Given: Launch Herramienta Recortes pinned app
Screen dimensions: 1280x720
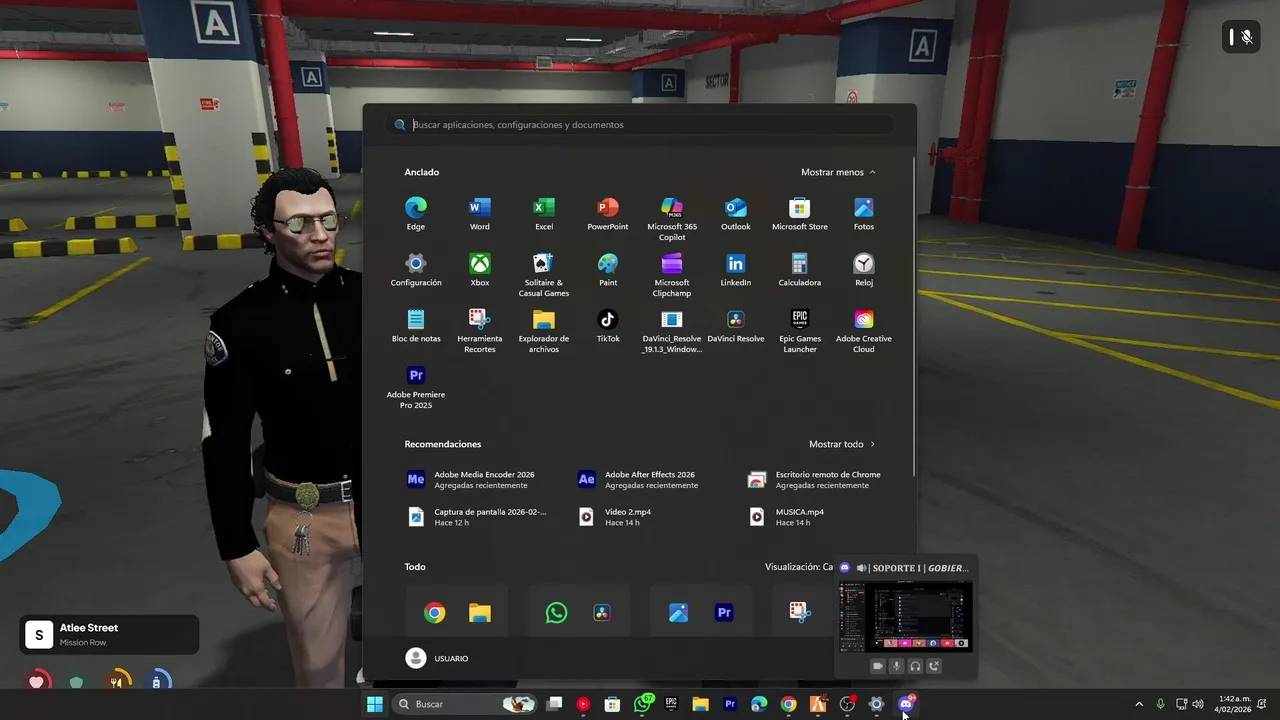Looking at the screenshot, I should tap(480, 330).
